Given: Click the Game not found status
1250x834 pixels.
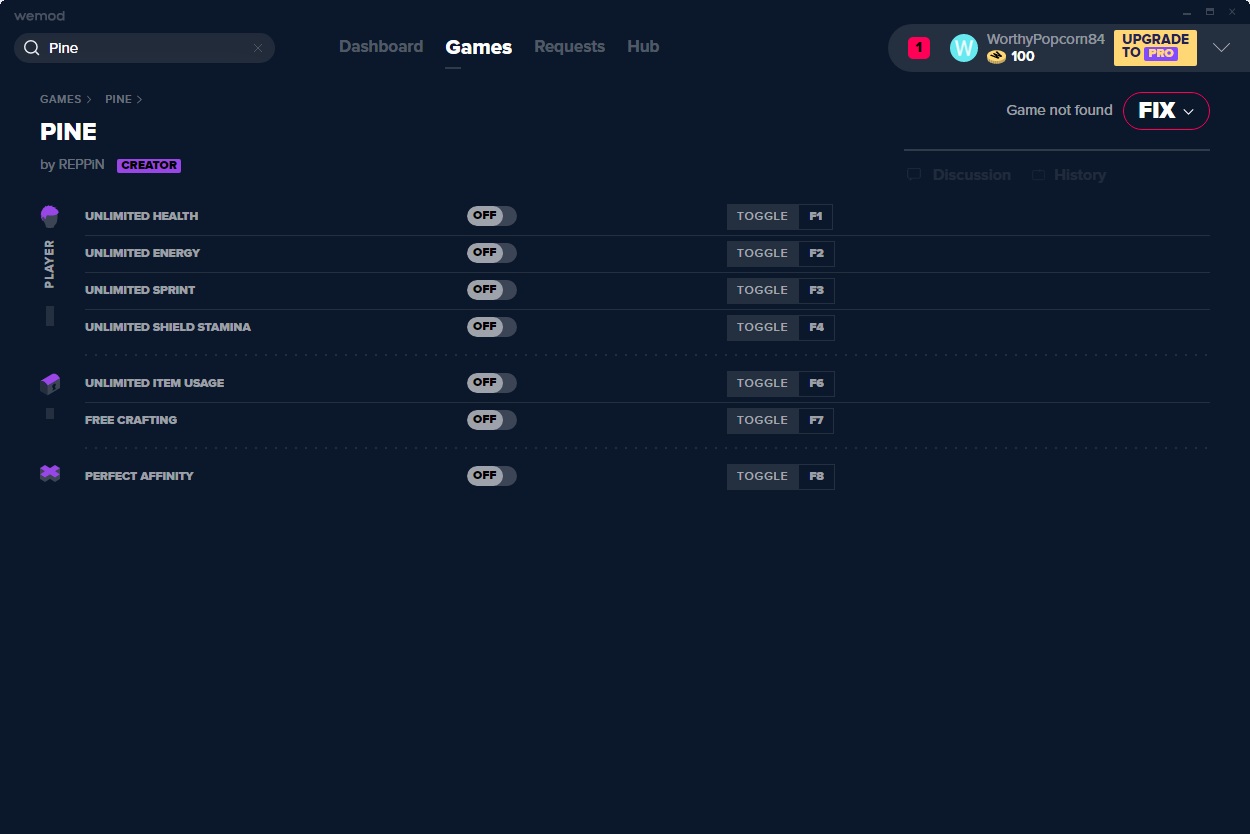Looking at the screenshot, I should pyautogui.click(x=1059, y=110).
